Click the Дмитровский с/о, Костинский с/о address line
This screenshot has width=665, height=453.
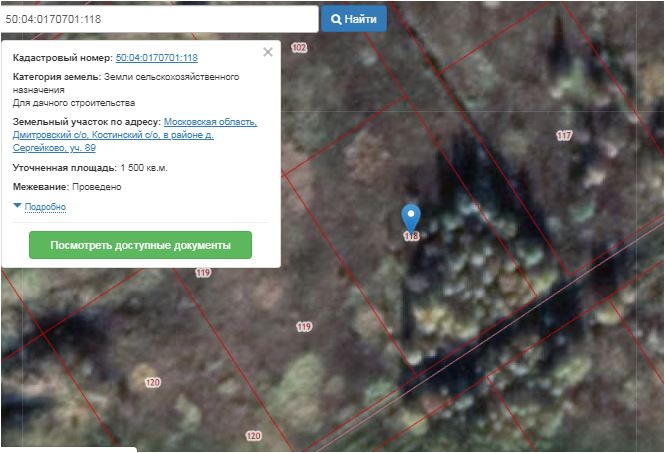pos(106,135)
